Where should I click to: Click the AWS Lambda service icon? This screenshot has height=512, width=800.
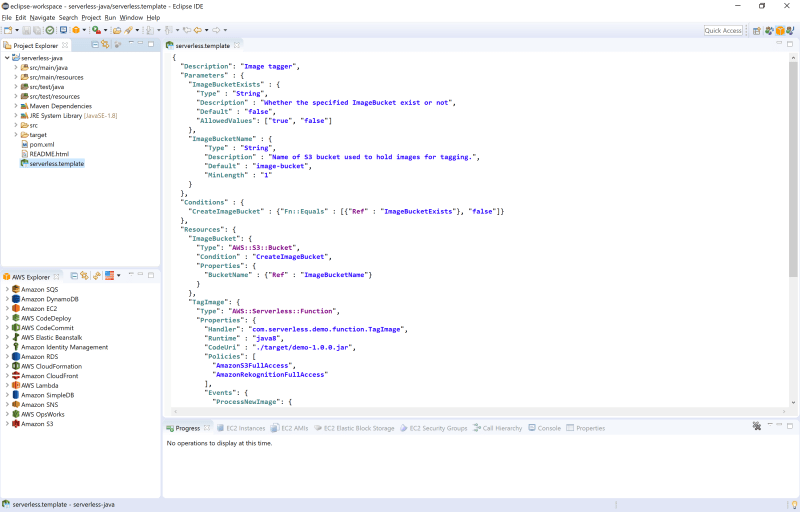point(16,385)
